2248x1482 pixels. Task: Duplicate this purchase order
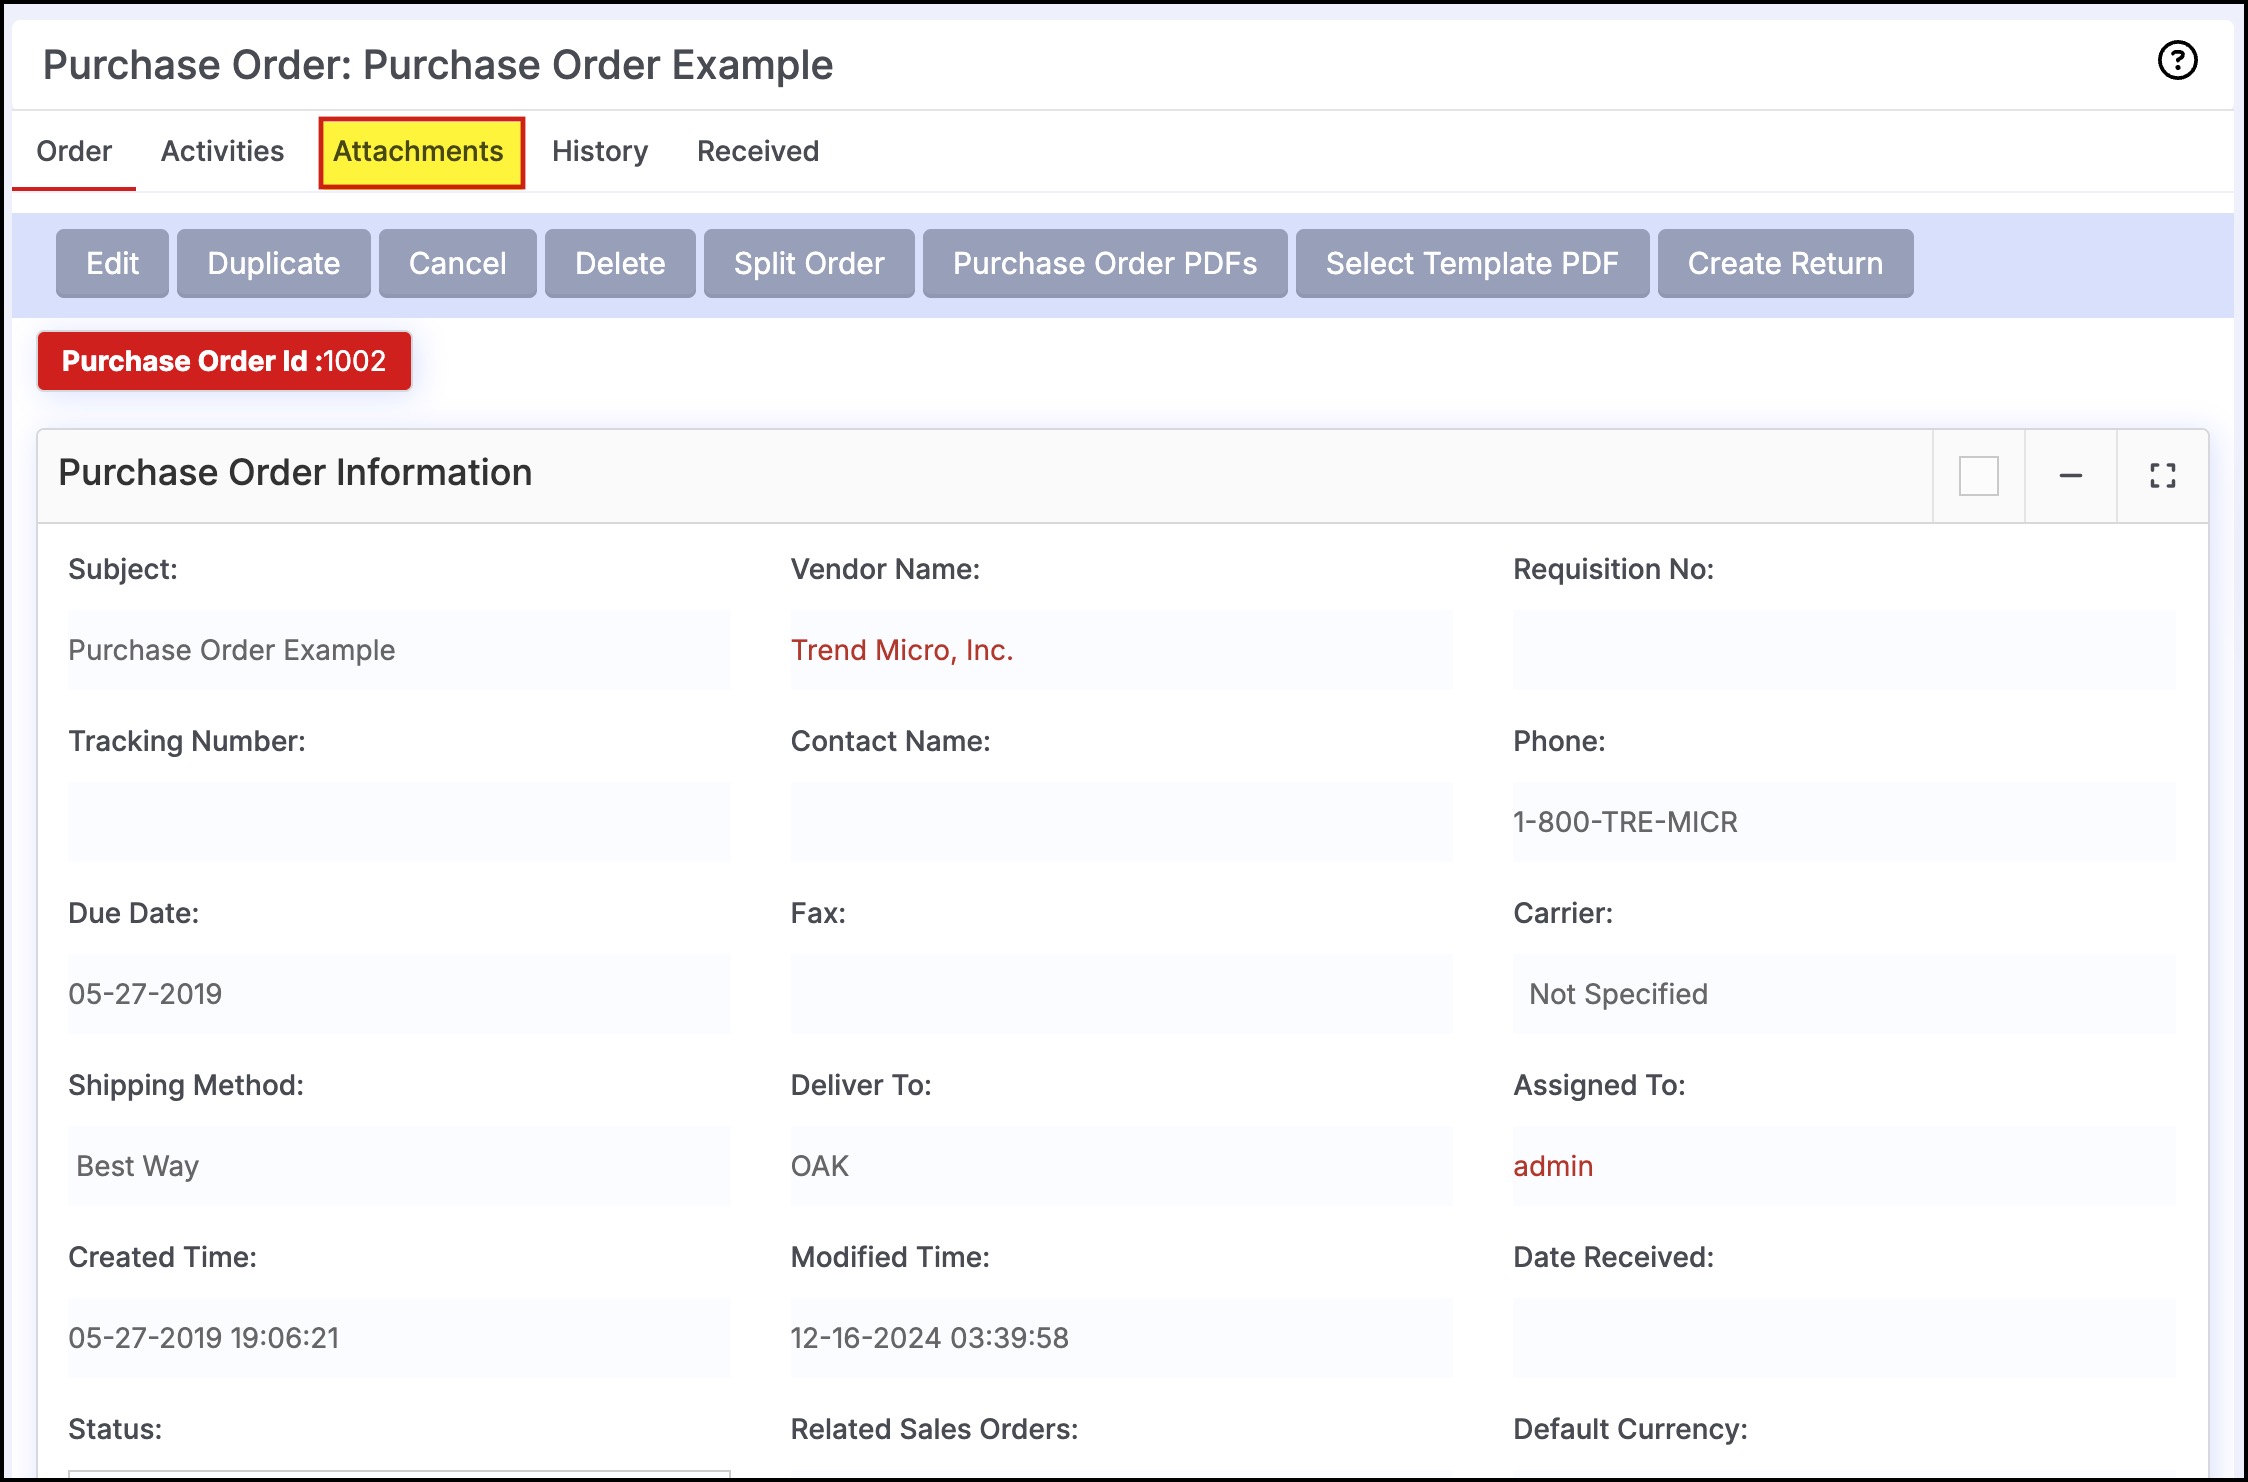[x=273, y=264]
